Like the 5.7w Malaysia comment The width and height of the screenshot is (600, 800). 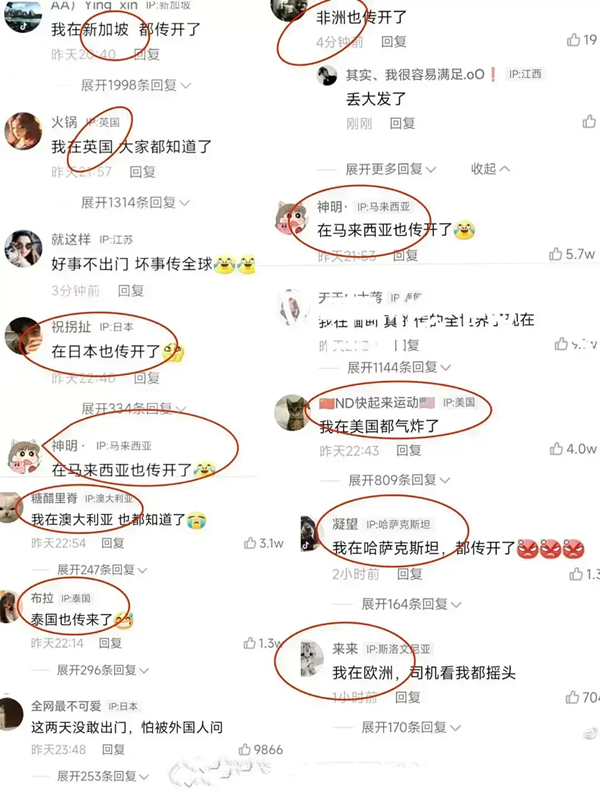pyautogui.click(x=556, y=254)
